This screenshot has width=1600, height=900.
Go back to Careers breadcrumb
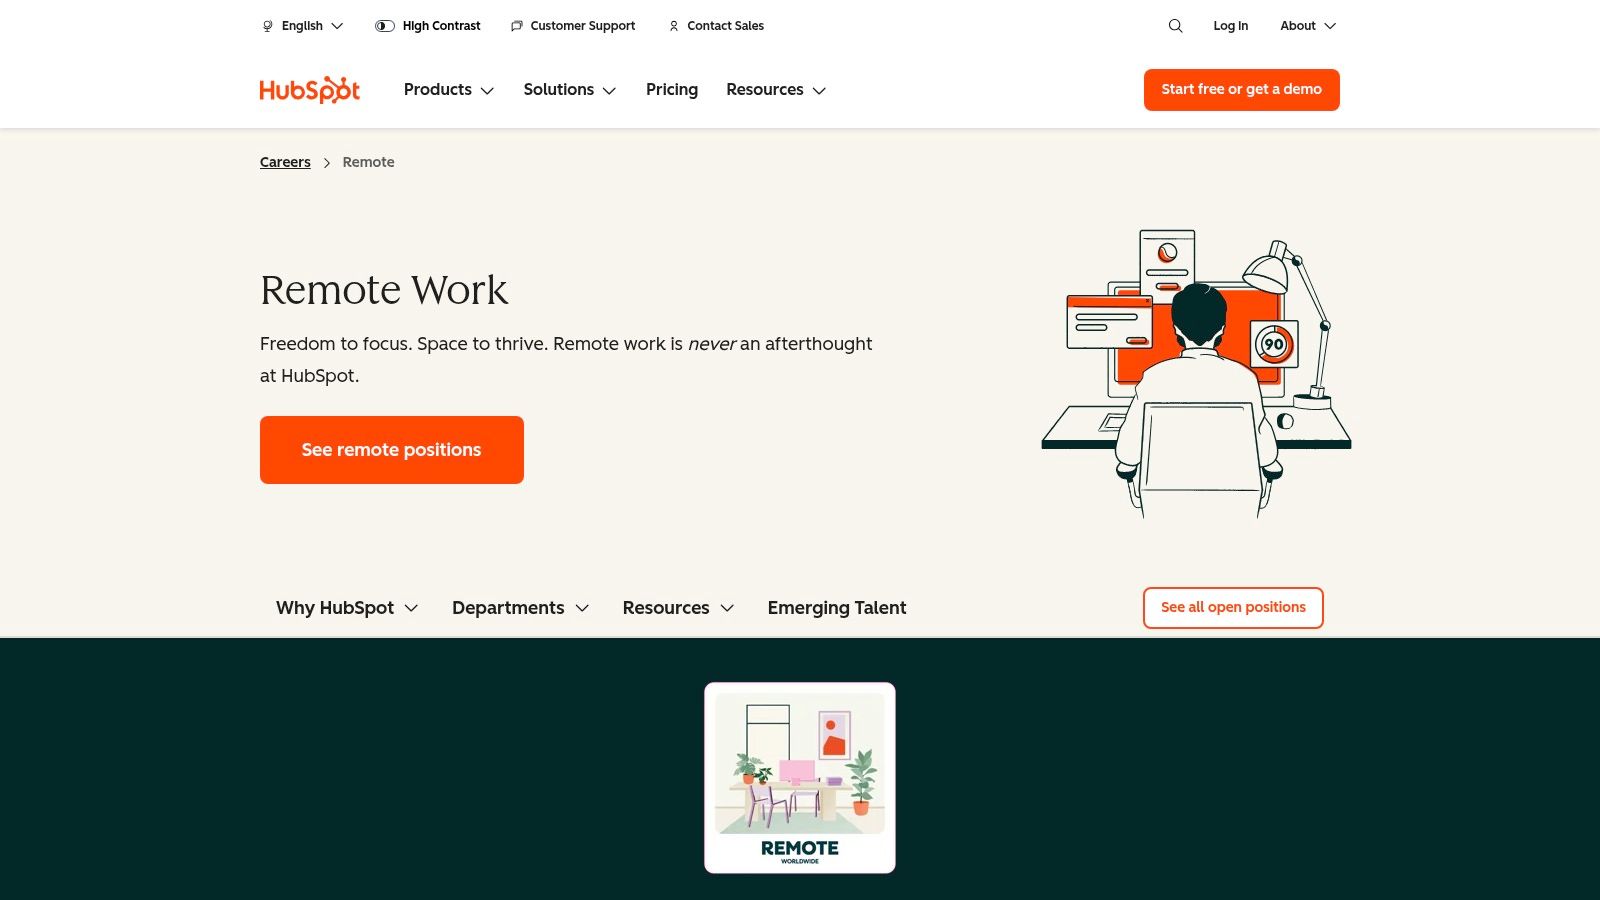pos(285,162)
